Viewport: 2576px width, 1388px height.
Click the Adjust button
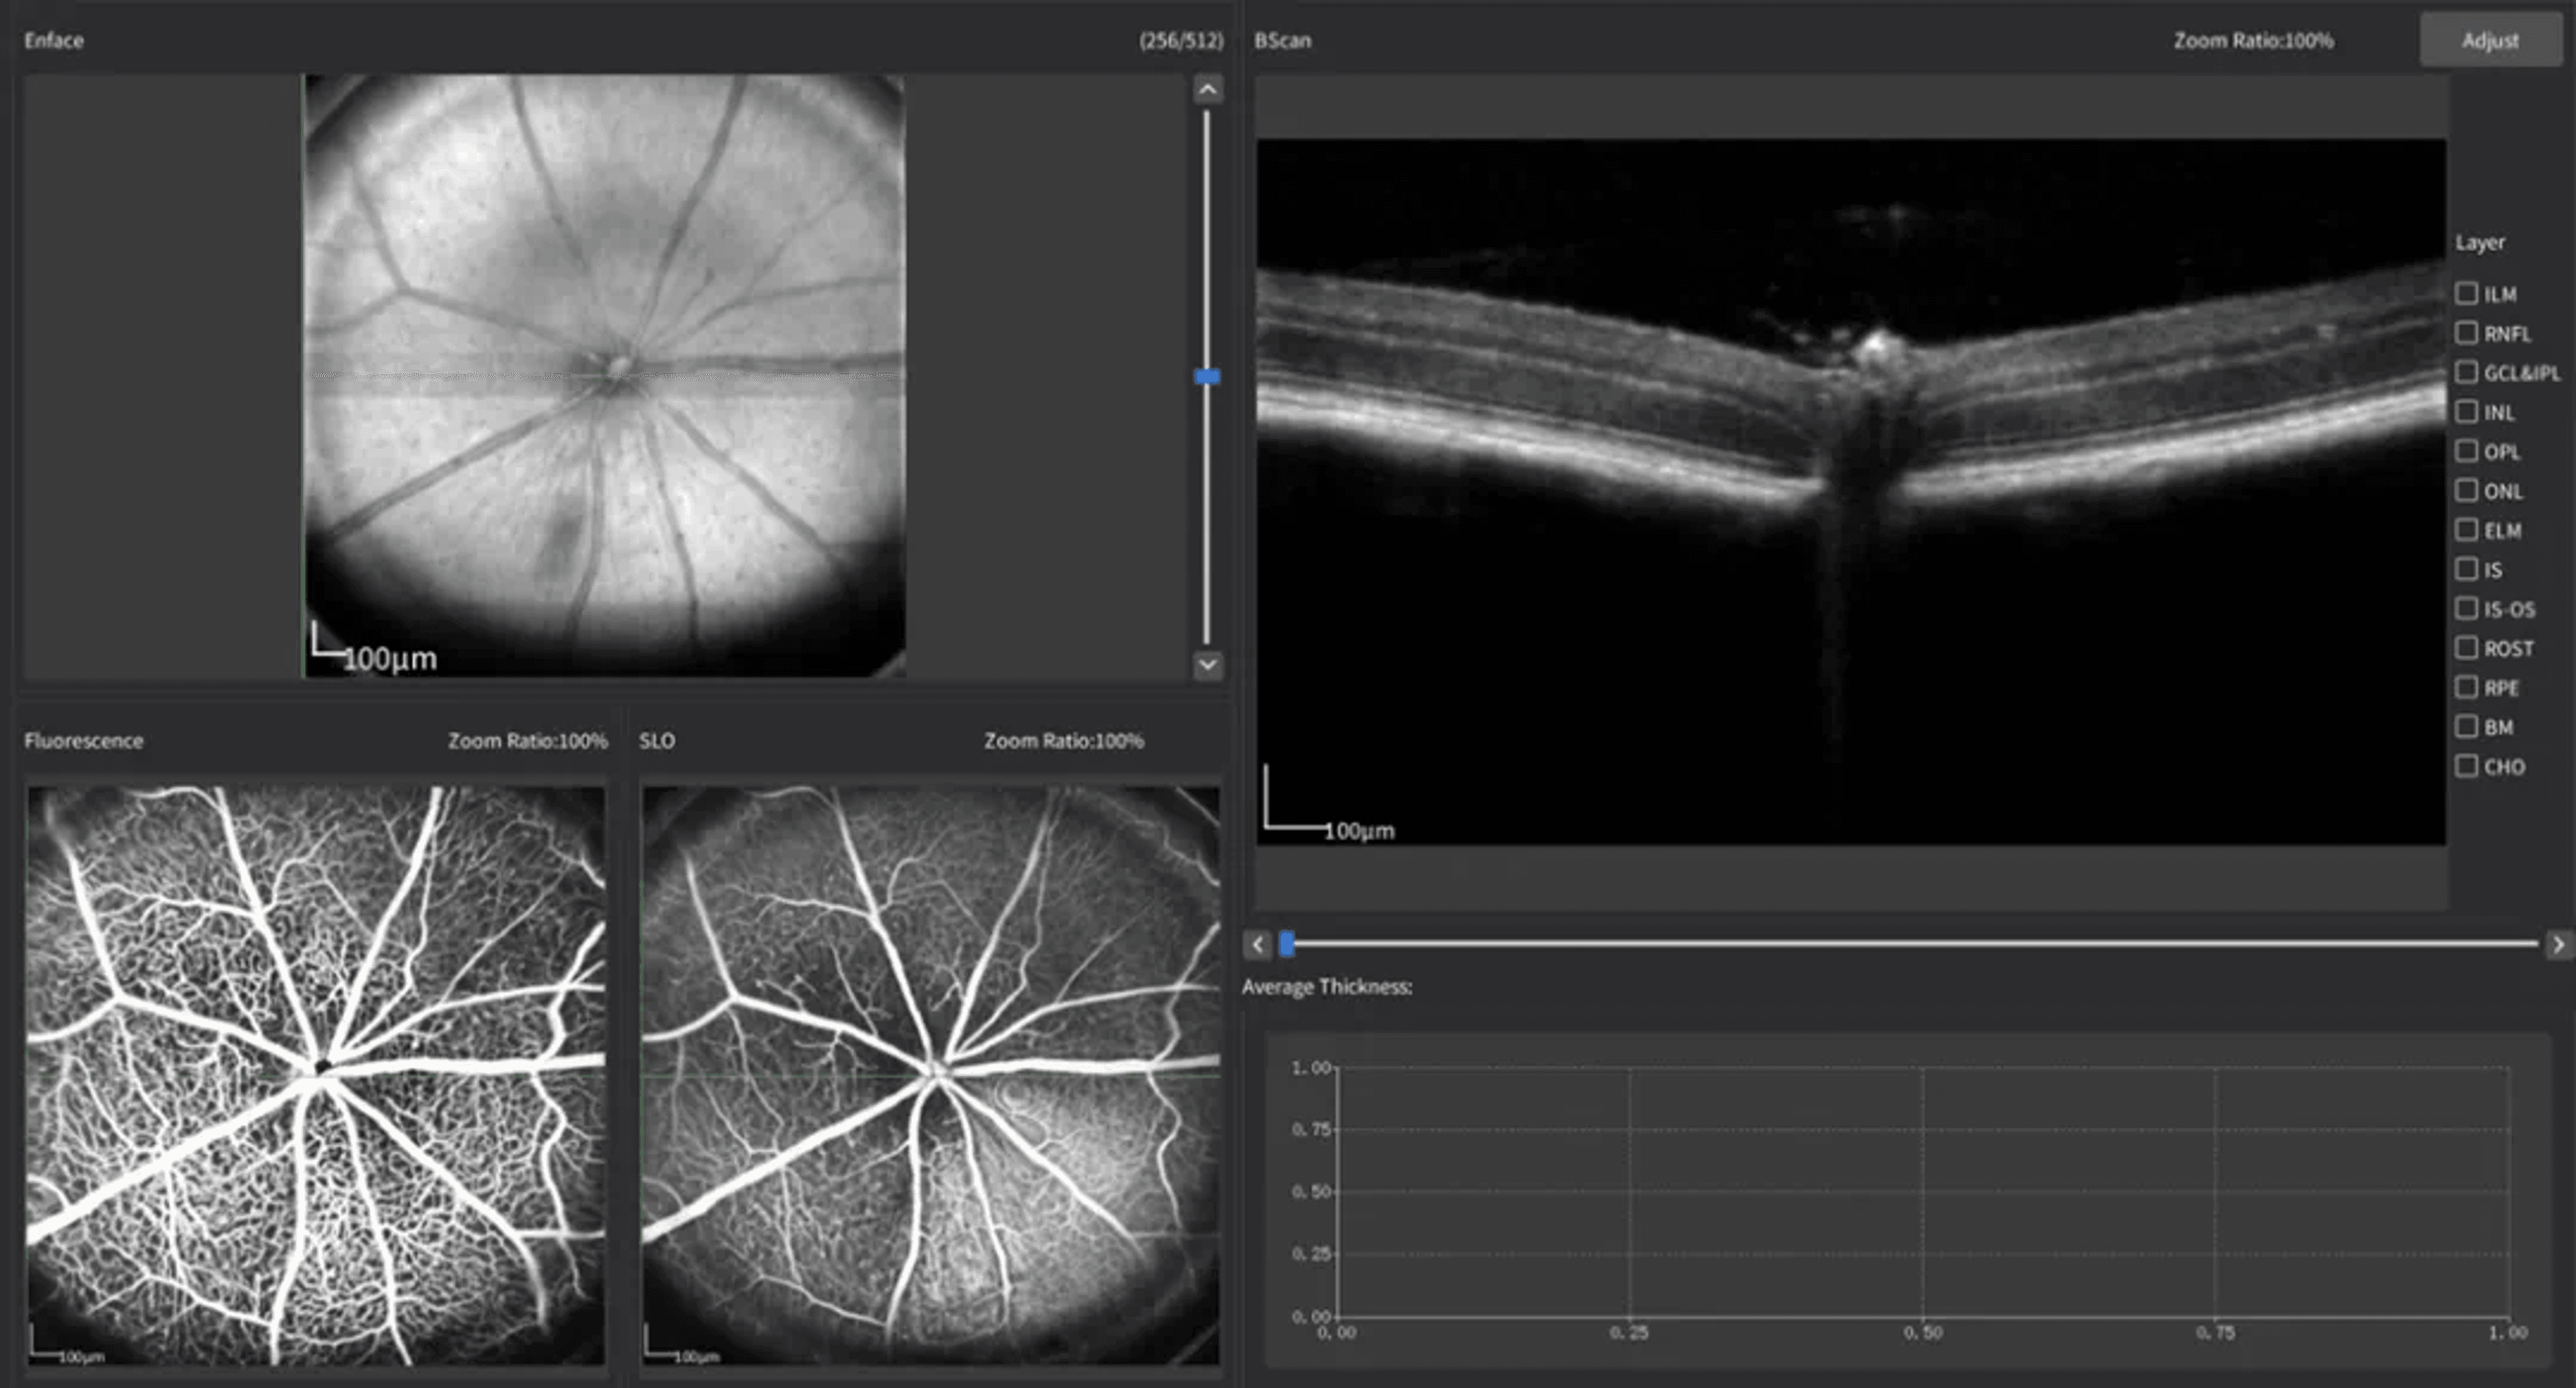coord(2490,40)
